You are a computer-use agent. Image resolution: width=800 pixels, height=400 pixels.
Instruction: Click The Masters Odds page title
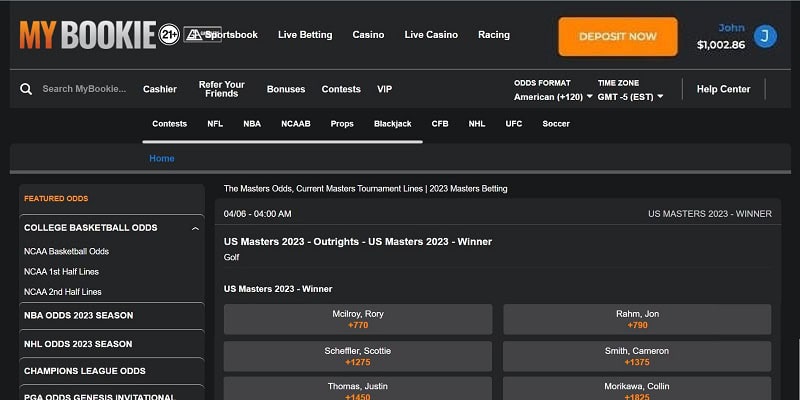pyautogui.click(x=365, y=189)
